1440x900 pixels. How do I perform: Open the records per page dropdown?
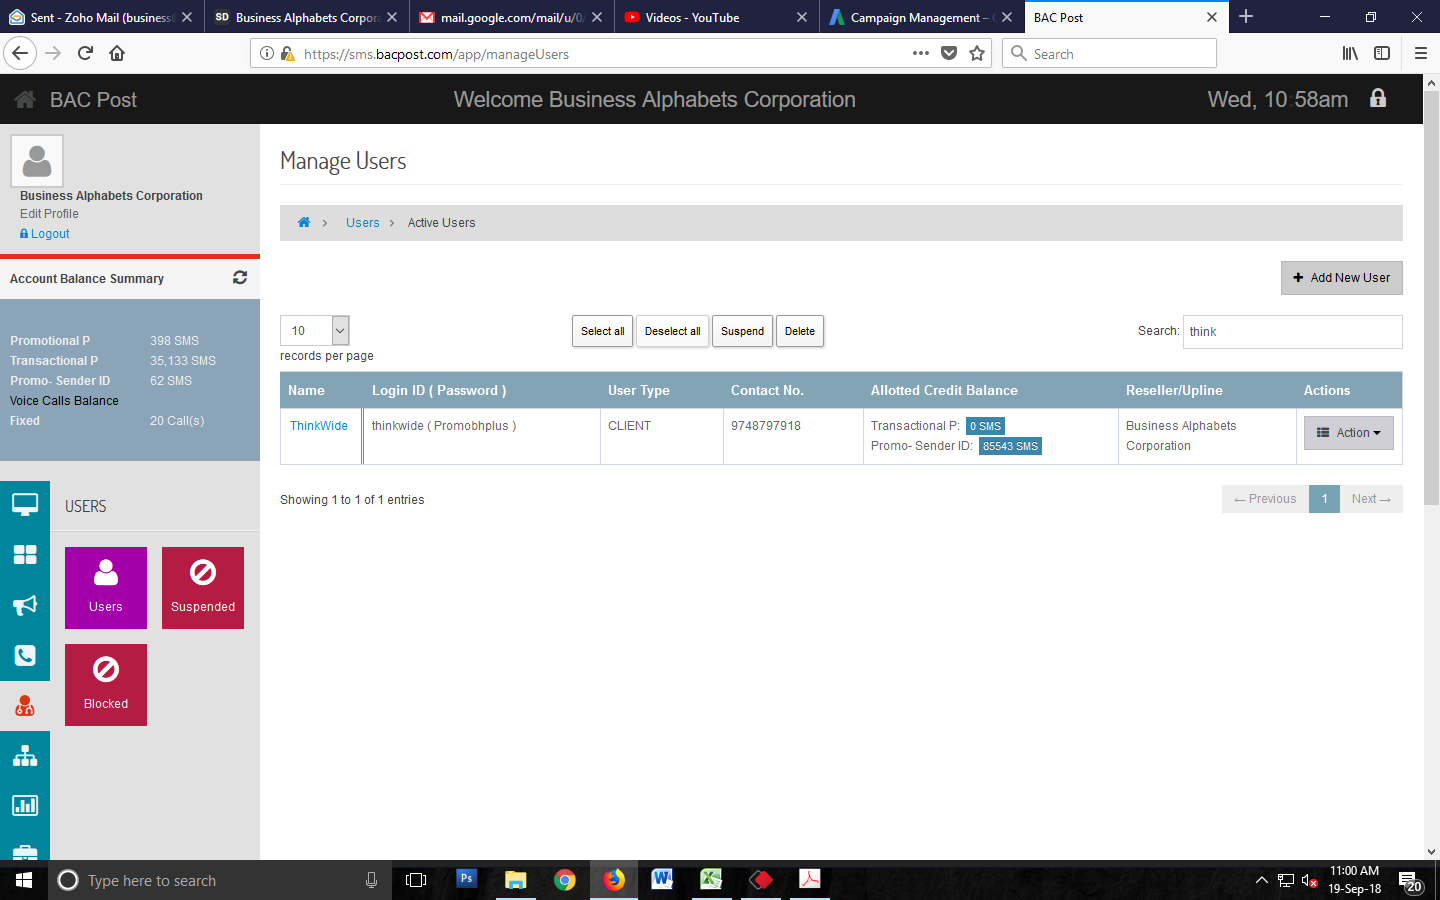pyautogui.click(x=314, y=331)
